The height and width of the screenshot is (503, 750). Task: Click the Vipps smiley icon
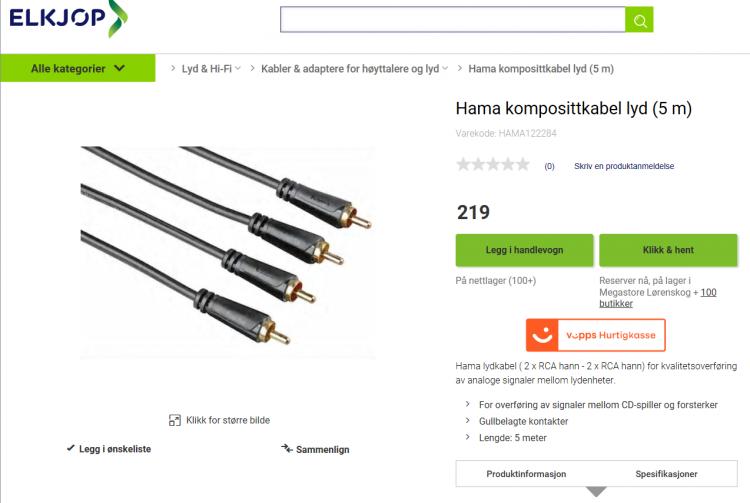[x=542, y=335]
